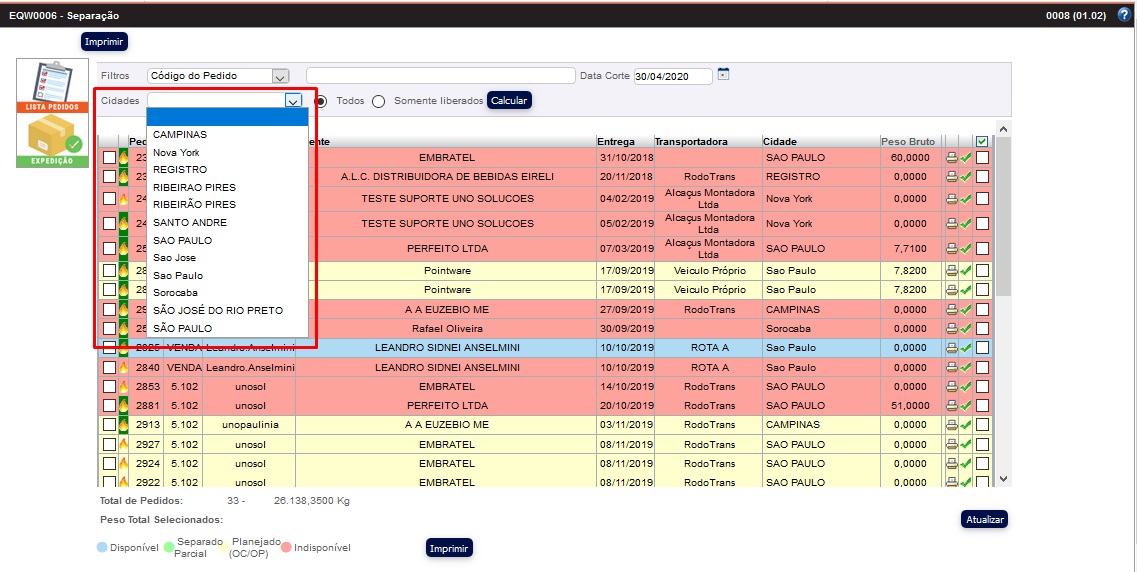Click the filter search text field
Viewport: 1137px width, 572px height.
click(440, 76)
